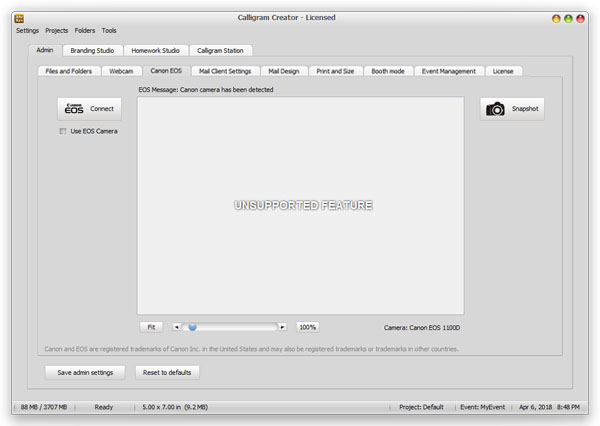The image size is (600, 426).
Task: Go to the Event Management tab
Action: point(449,71)
